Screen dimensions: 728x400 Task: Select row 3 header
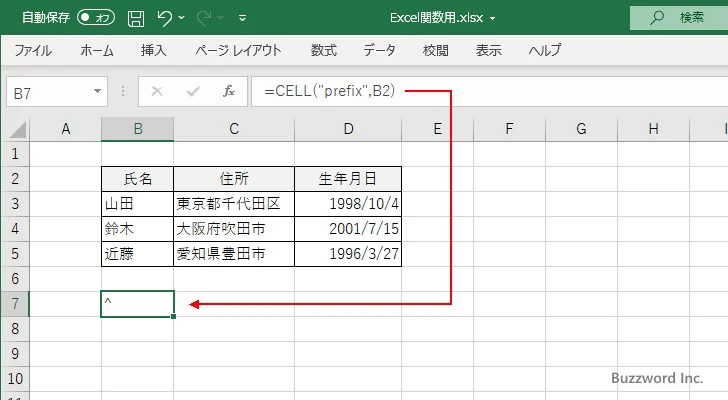click(15, 204)
